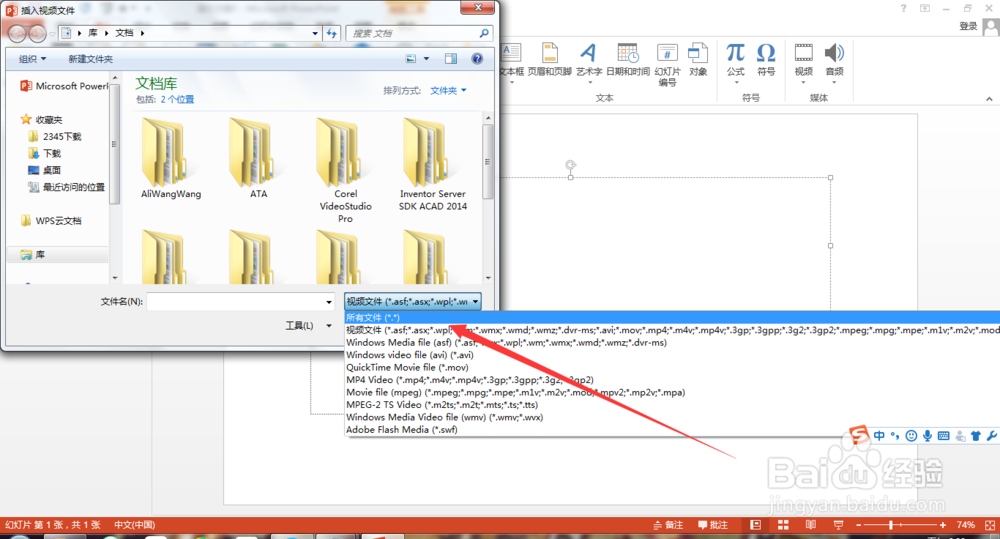This screenshot has height=539, width=1000.
Task: Select 桌面 in navigation pane
Action: pos(45,170)
